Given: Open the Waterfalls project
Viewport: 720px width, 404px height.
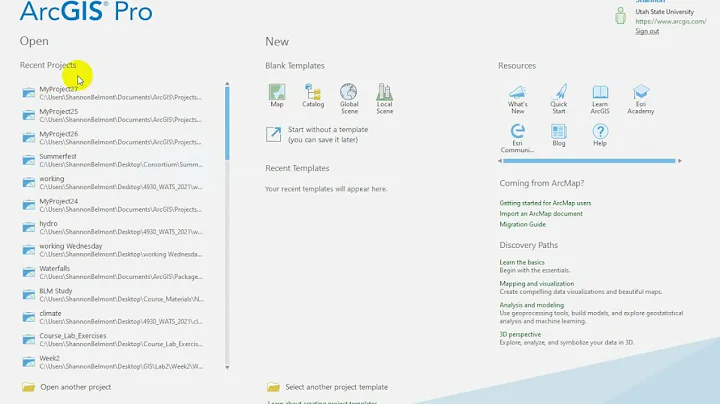Looking at the screenshot, I should pos(112,273).
